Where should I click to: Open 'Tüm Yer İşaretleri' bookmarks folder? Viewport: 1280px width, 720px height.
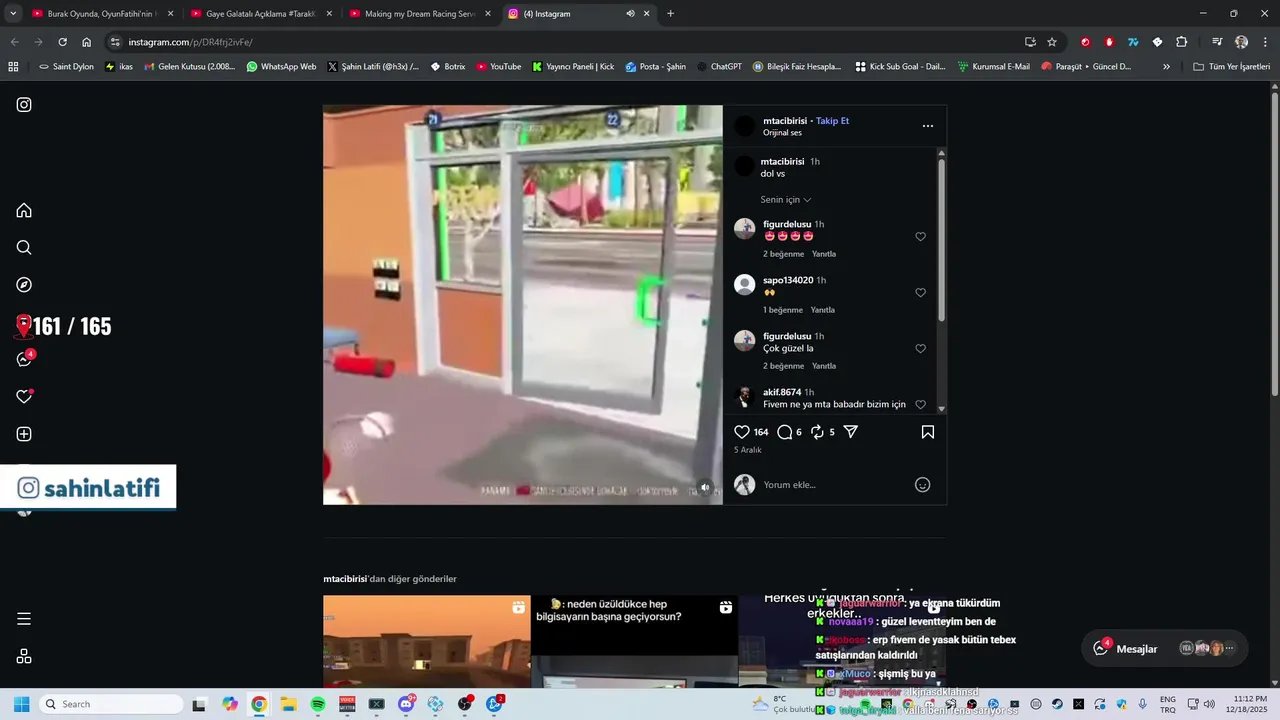click(1232, 67)
